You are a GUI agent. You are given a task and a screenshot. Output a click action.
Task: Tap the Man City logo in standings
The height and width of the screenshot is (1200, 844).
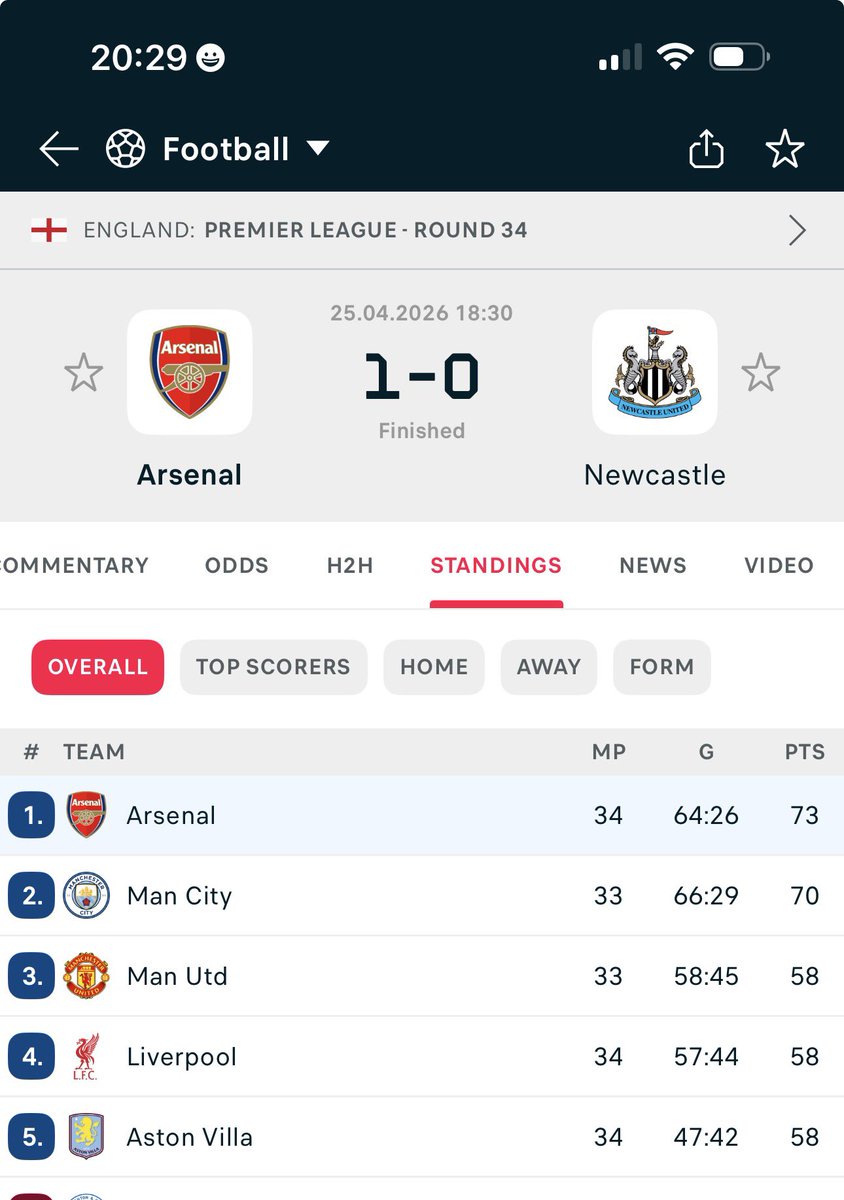pyautogui.click(x=86, y=896)
